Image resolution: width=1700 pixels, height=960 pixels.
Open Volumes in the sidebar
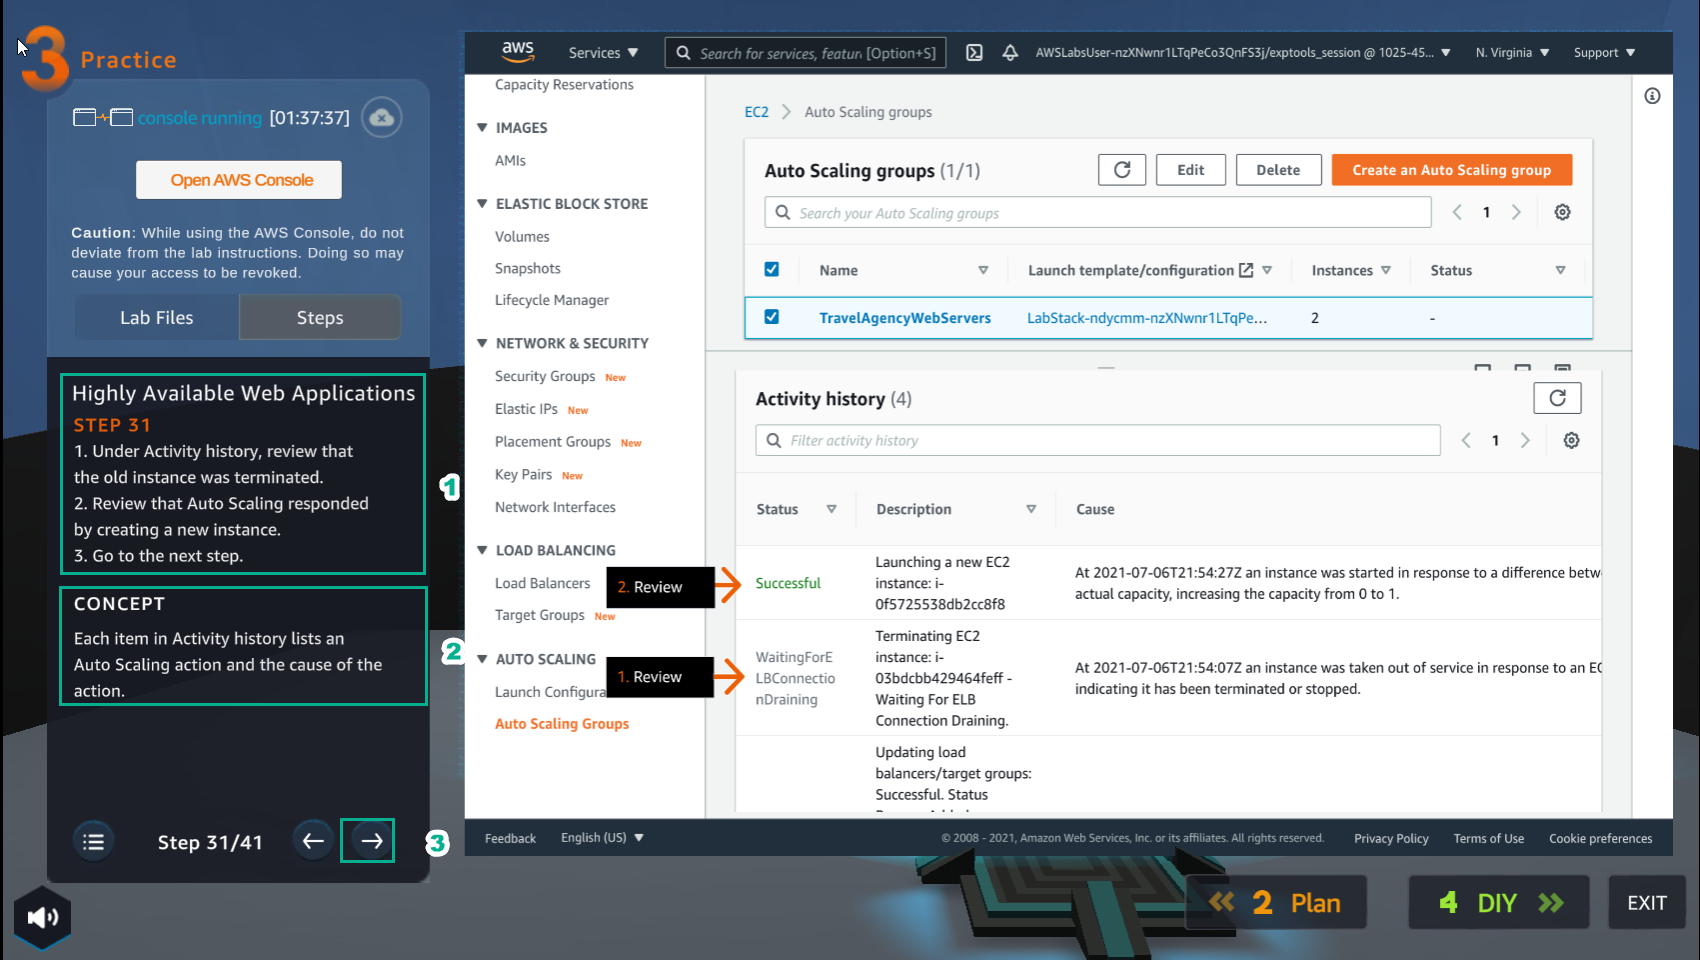[x=522, y=237]
